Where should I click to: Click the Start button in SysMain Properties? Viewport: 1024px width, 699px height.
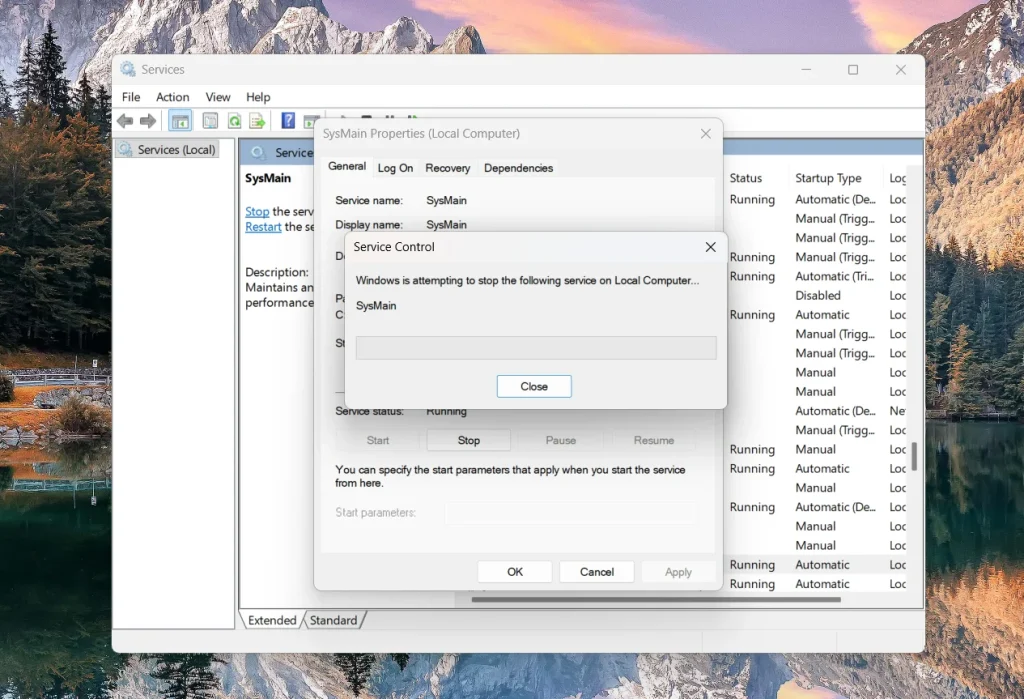[377, 440]
